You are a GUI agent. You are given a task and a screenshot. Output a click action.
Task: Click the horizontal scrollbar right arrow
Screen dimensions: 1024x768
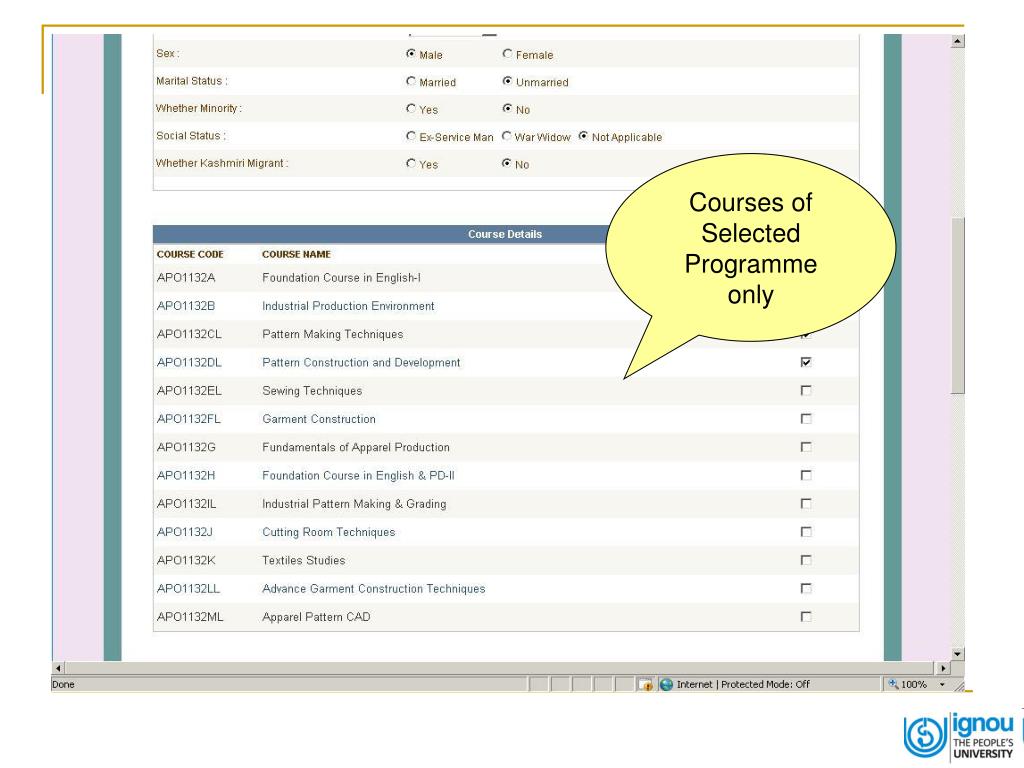pos(943,668)
